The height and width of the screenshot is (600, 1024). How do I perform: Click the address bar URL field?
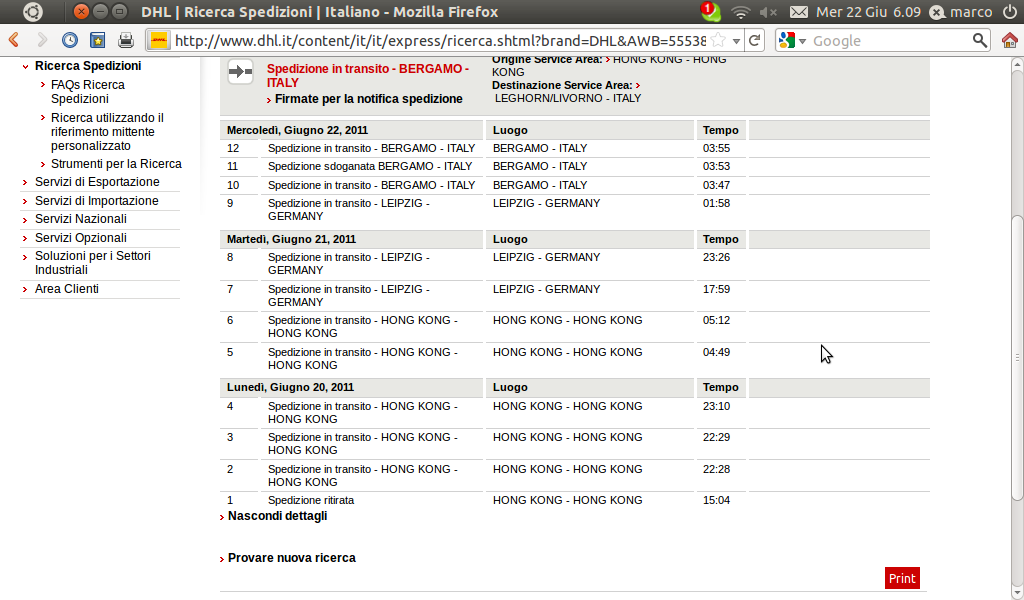pyautogui.click(x=440, y=40)
